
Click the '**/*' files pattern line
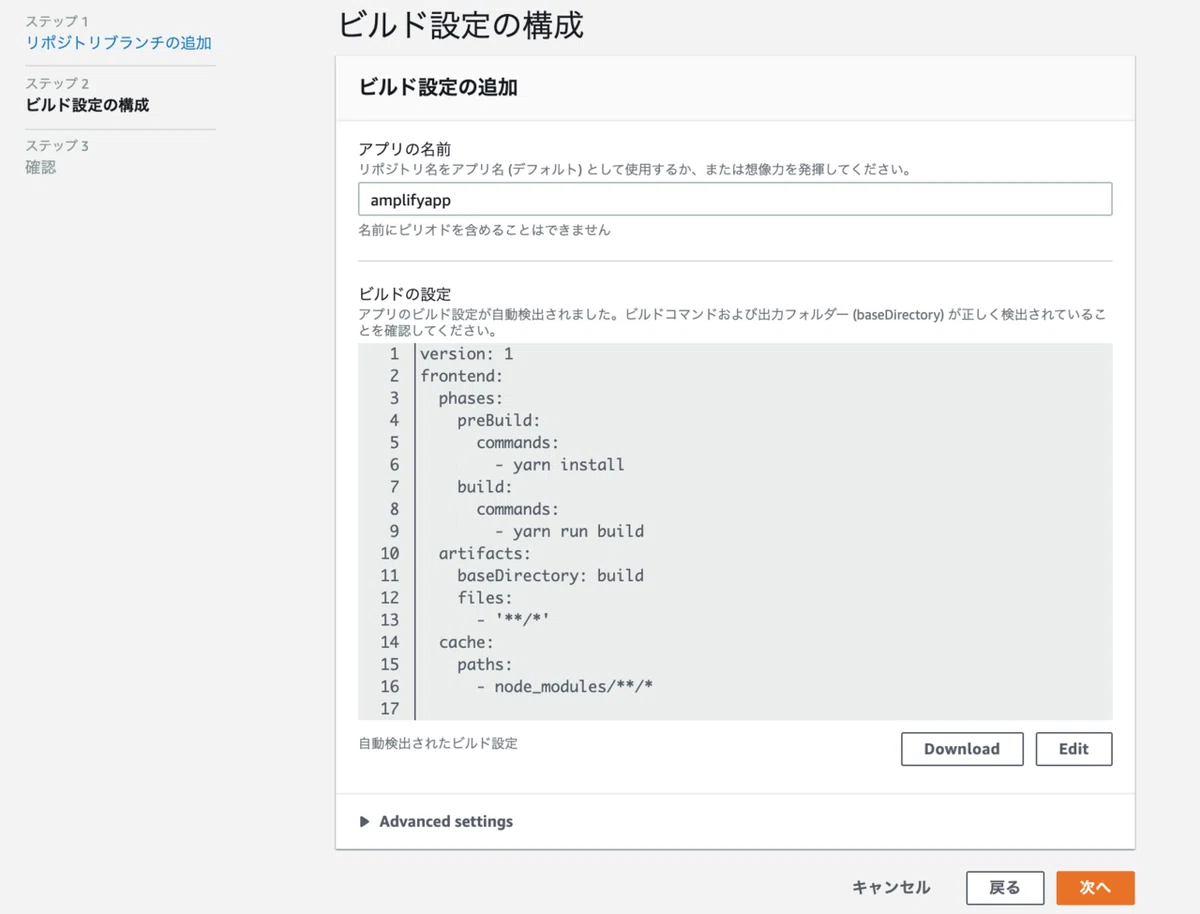[x=513, y=620]
